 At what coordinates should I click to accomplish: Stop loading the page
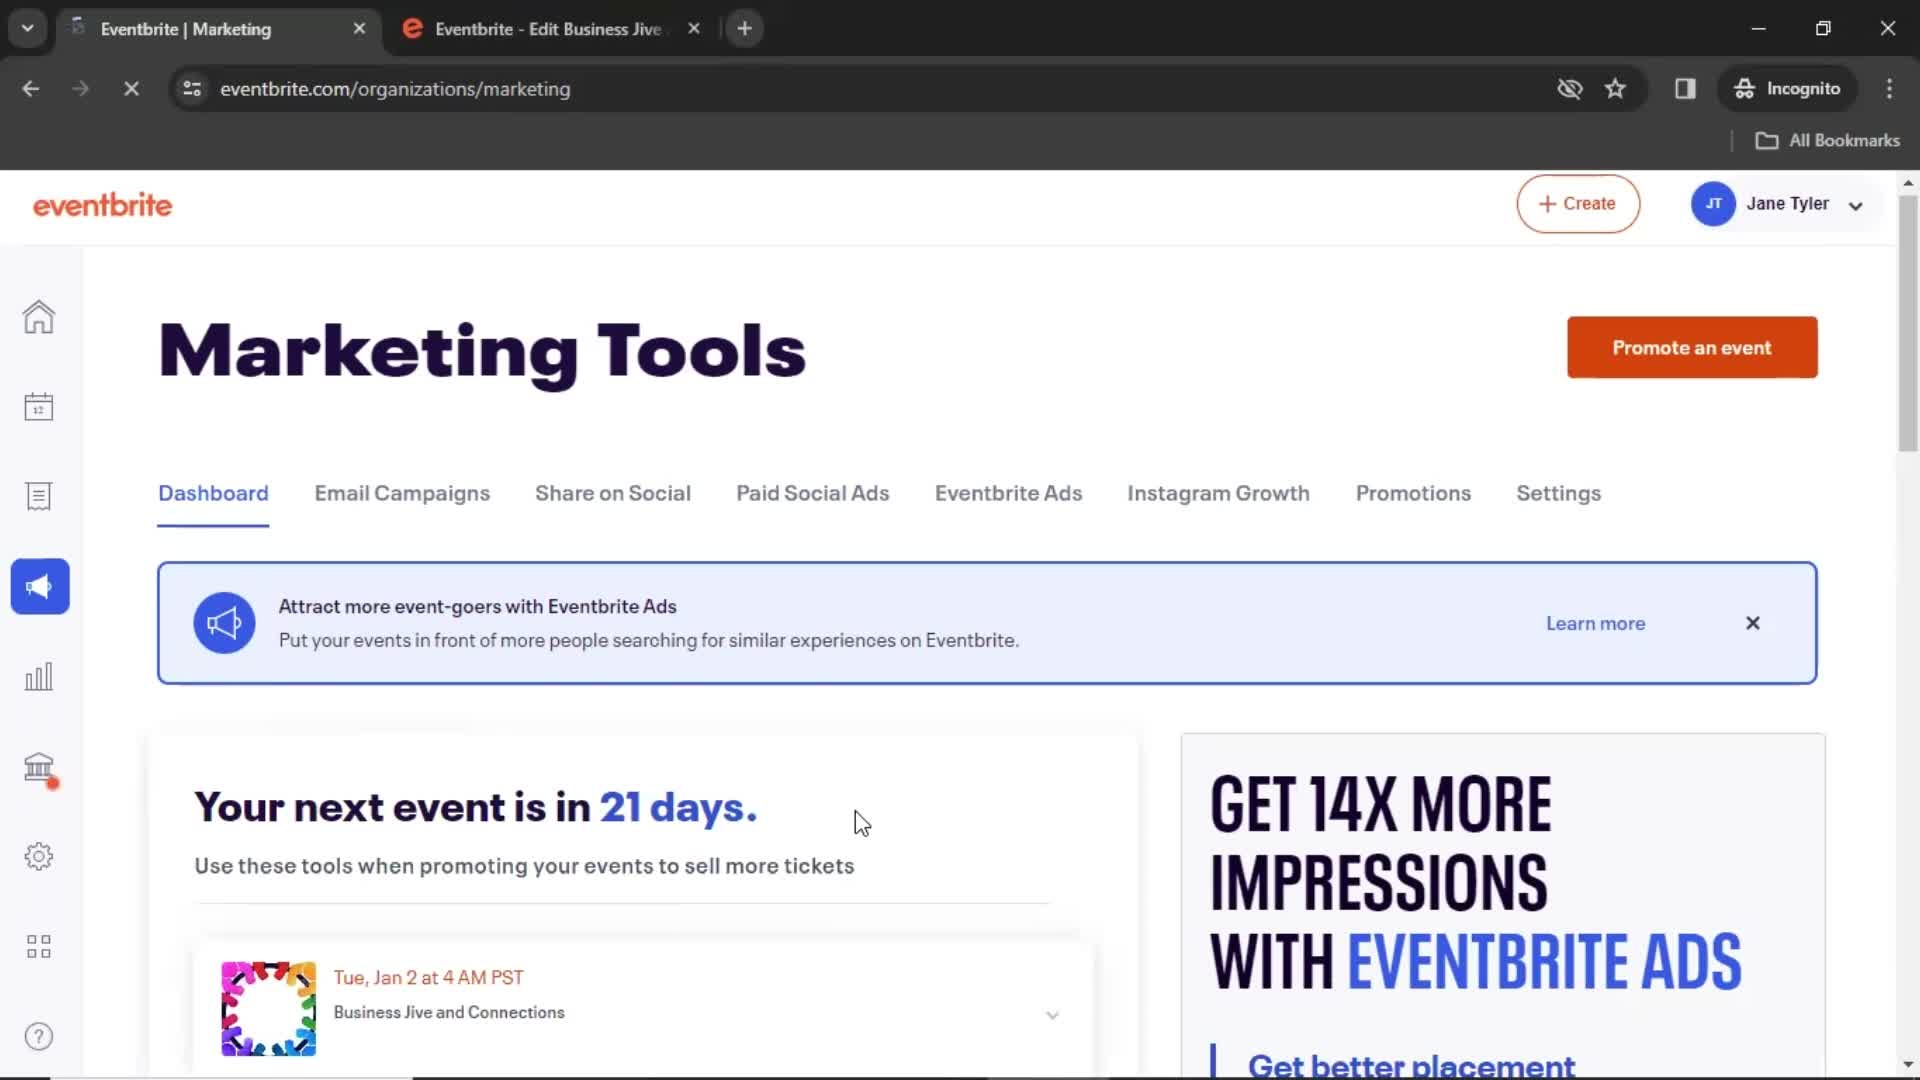(x=131, y=89)
